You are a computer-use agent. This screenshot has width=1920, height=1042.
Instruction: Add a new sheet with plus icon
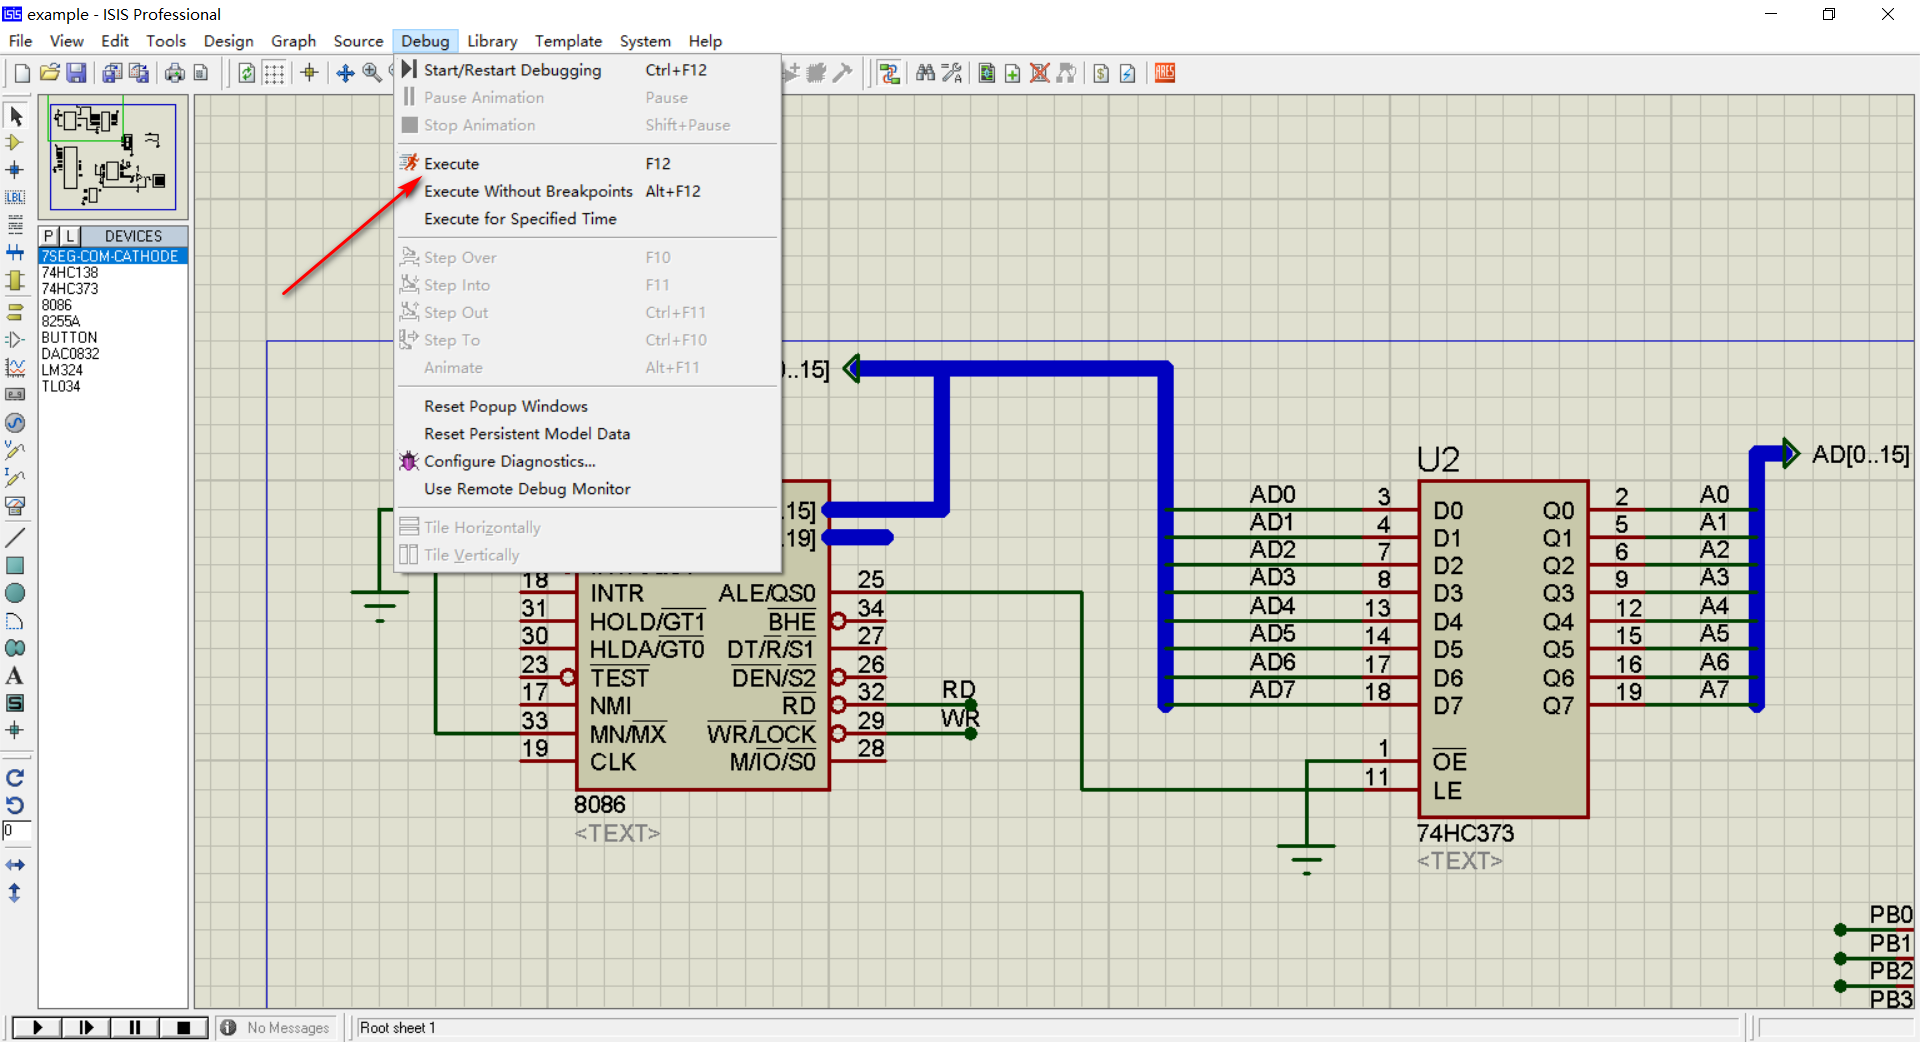pos(1013,73)
